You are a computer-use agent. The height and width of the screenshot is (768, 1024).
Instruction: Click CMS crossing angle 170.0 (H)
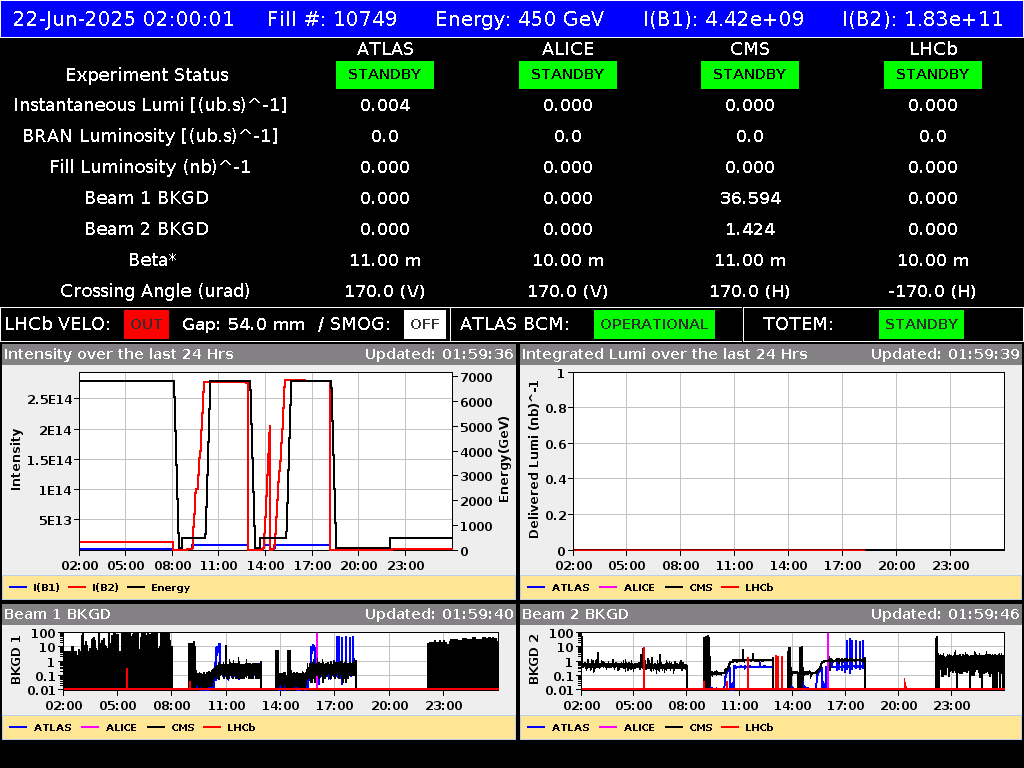(750, 291)
